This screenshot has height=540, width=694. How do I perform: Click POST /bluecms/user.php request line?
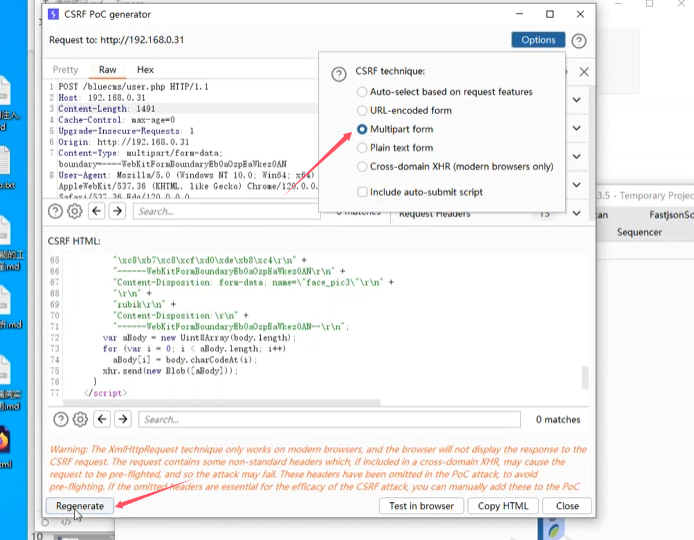tap(133, 87)
